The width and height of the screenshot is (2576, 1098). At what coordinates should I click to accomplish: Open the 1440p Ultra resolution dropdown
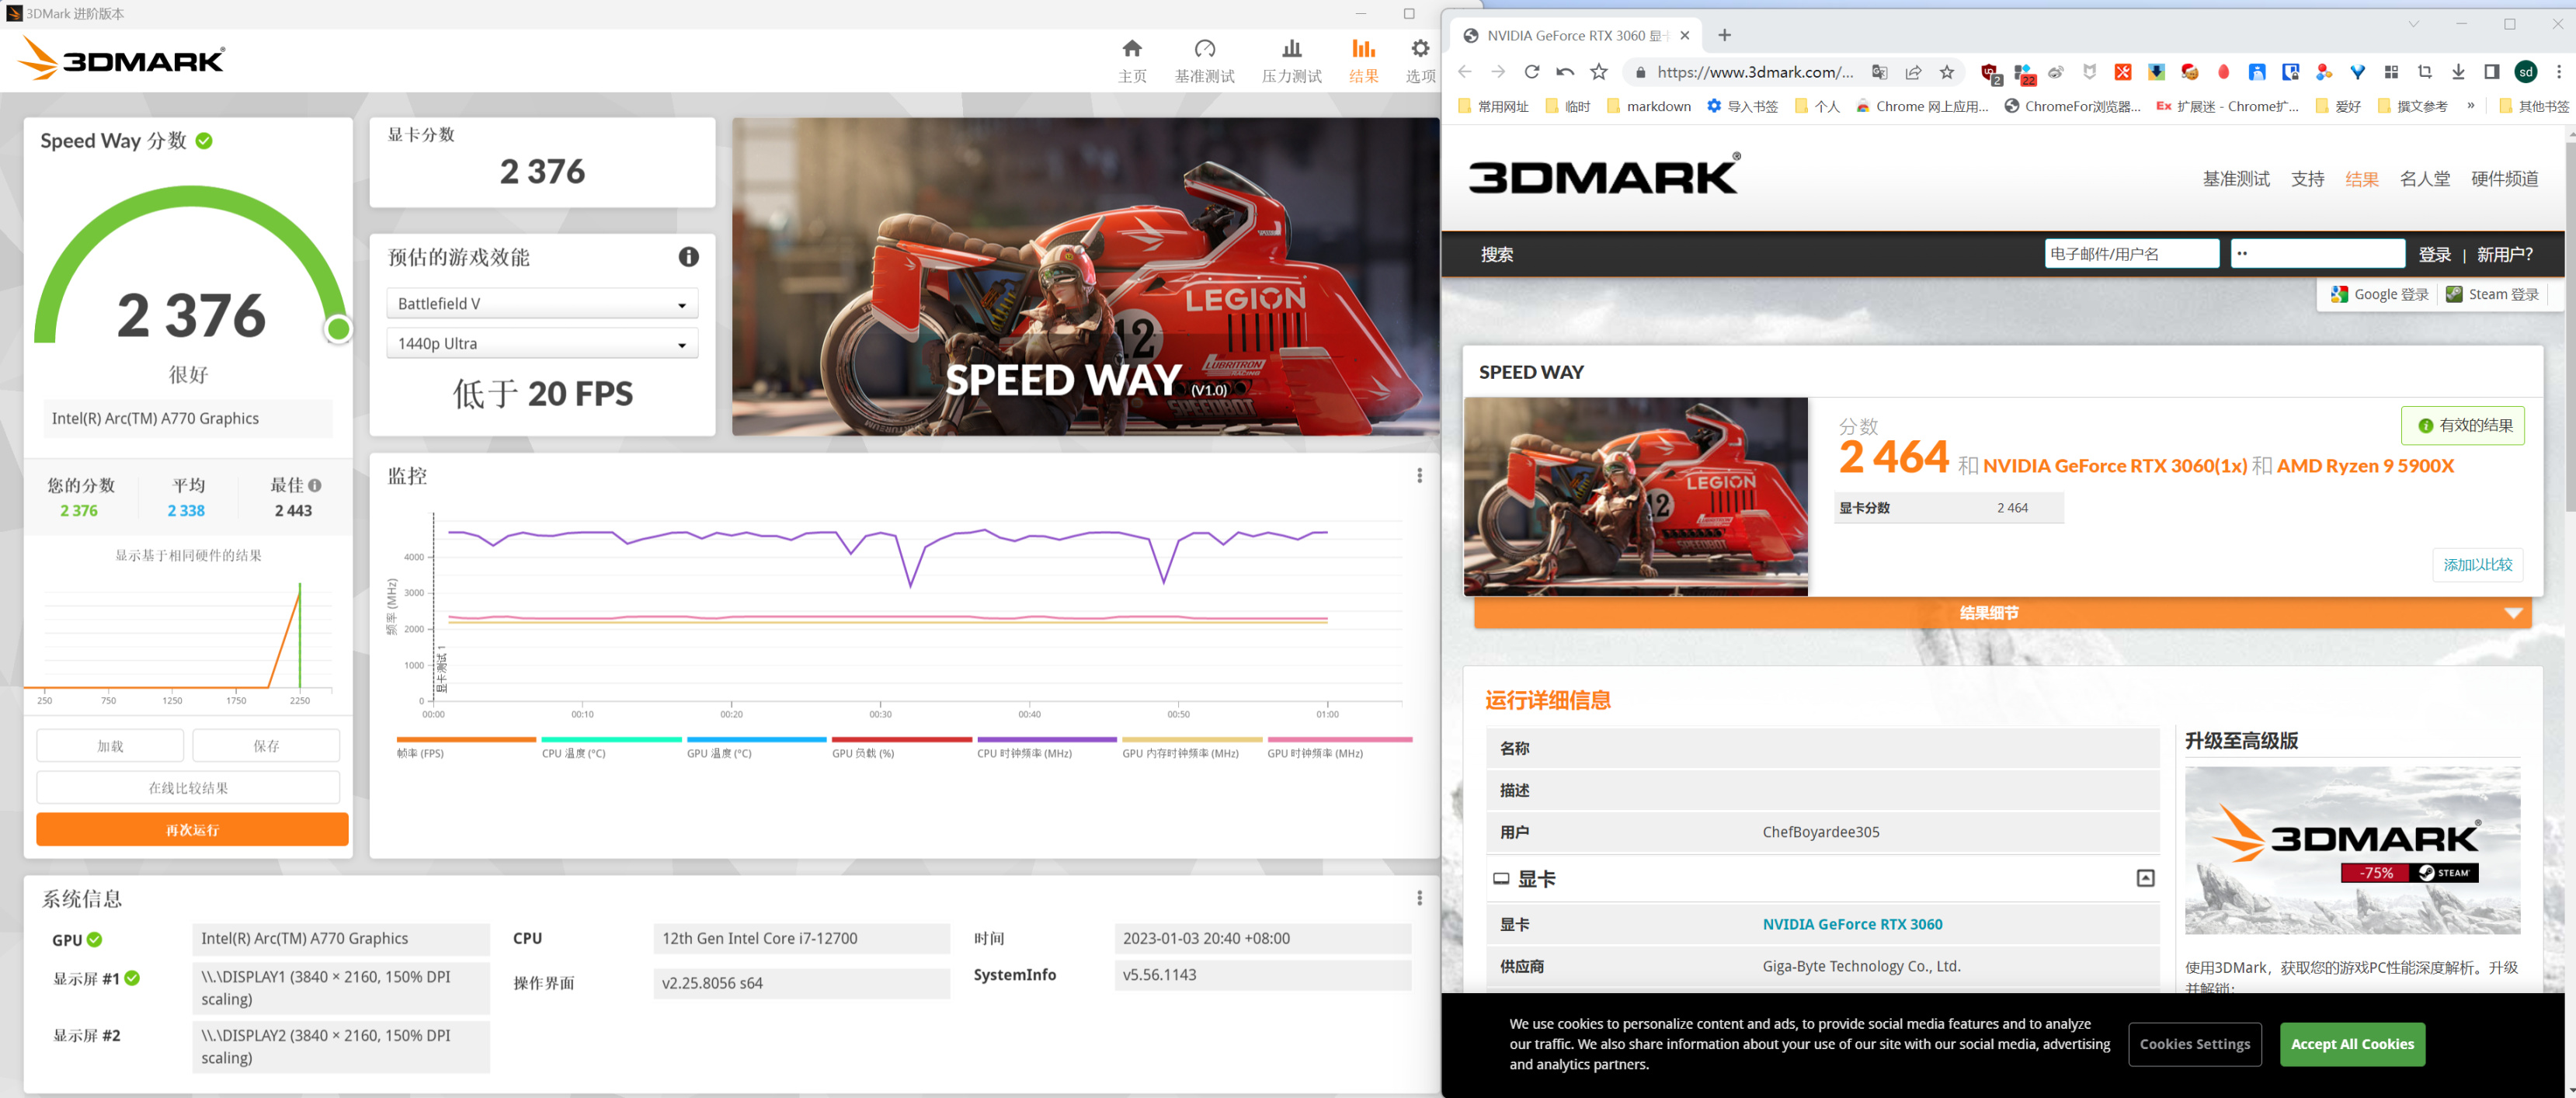(x=541, y=343)
